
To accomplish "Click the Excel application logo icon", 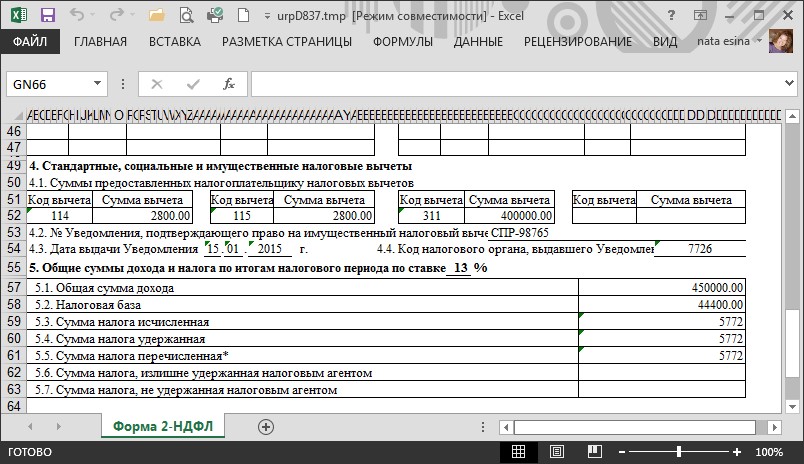I will [19, 16].
